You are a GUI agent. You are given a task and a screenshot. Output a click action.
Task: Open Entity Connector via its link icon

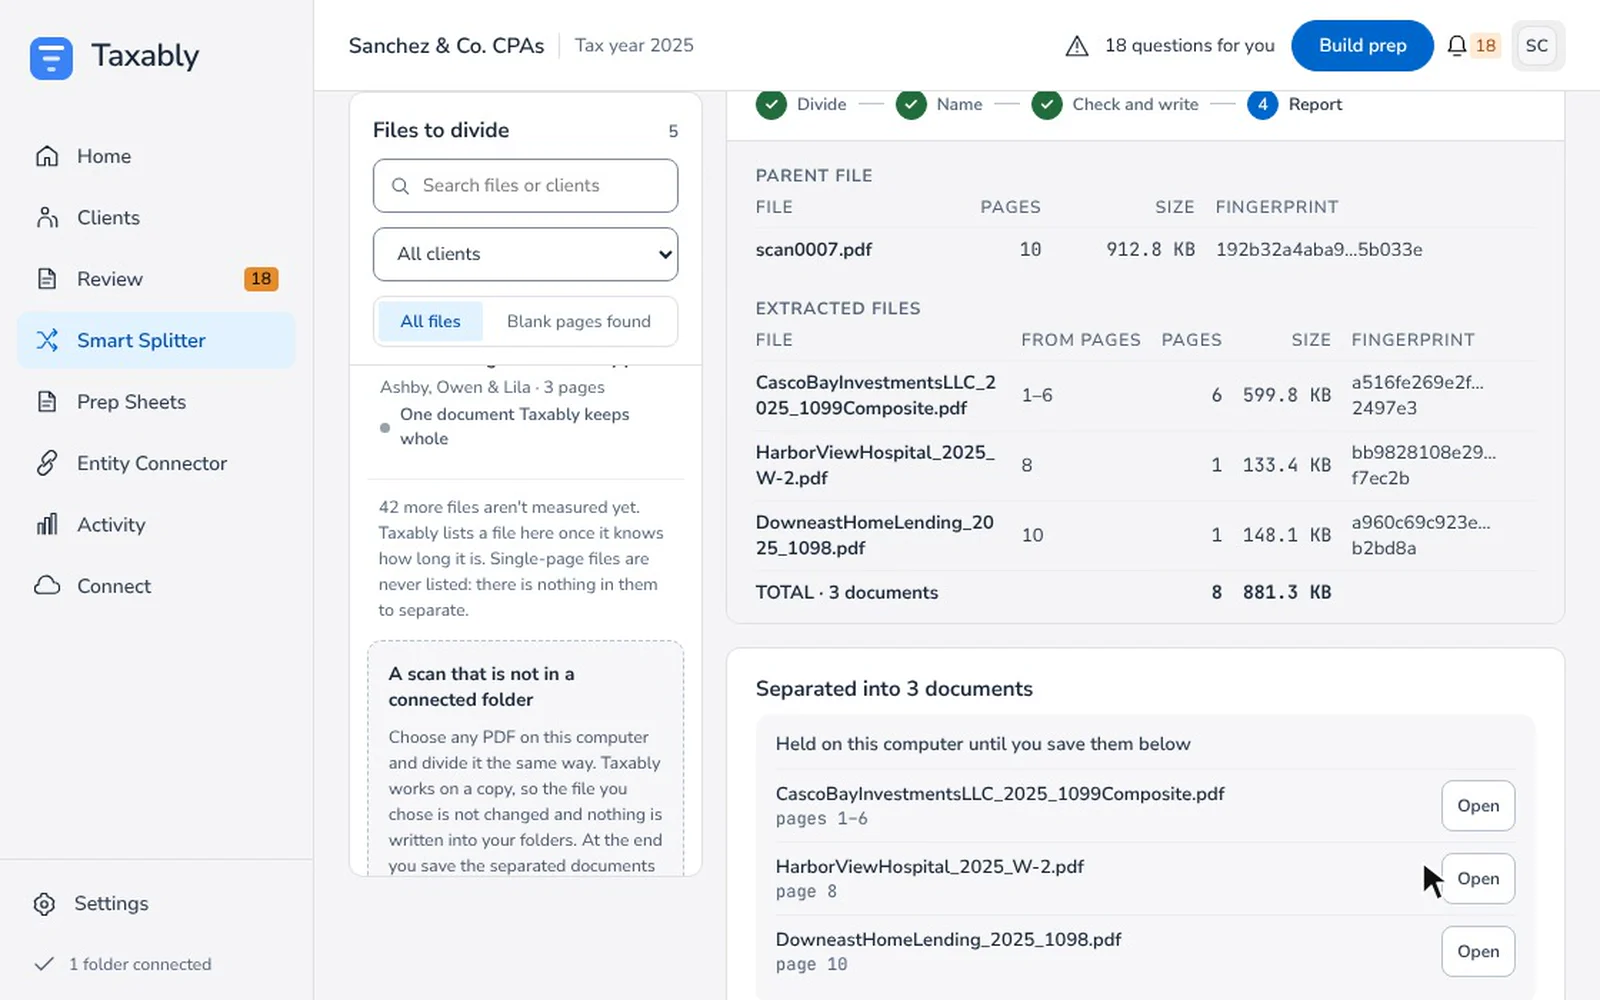point(47,463)
